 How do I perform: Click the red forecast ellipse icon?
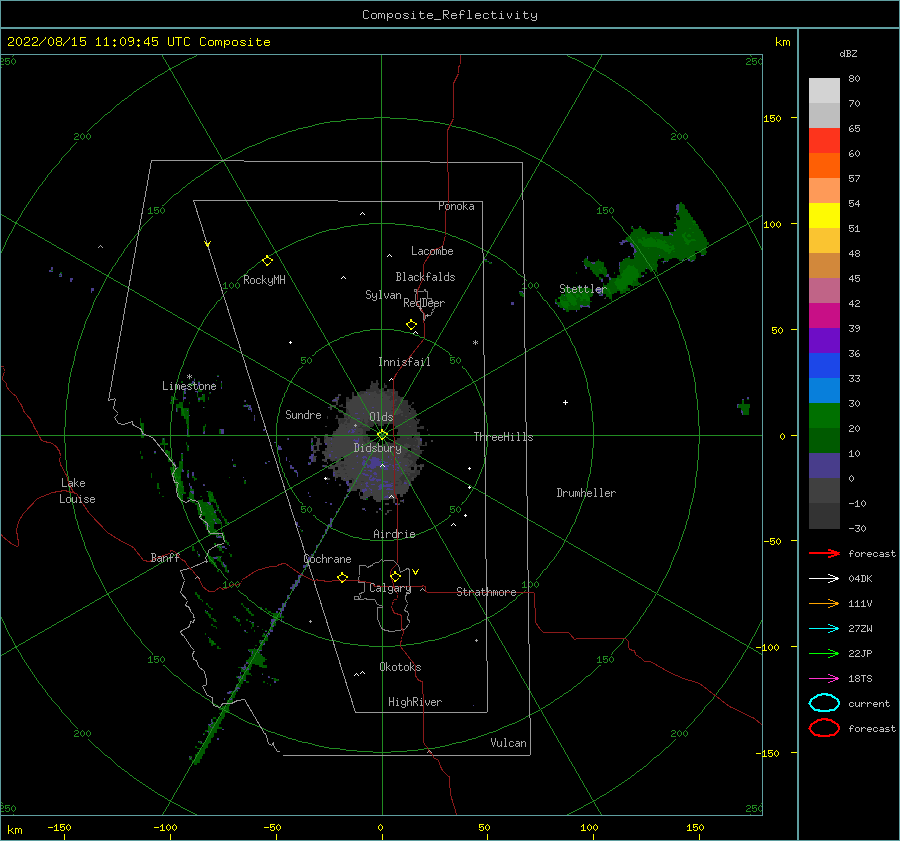[824, 728]
